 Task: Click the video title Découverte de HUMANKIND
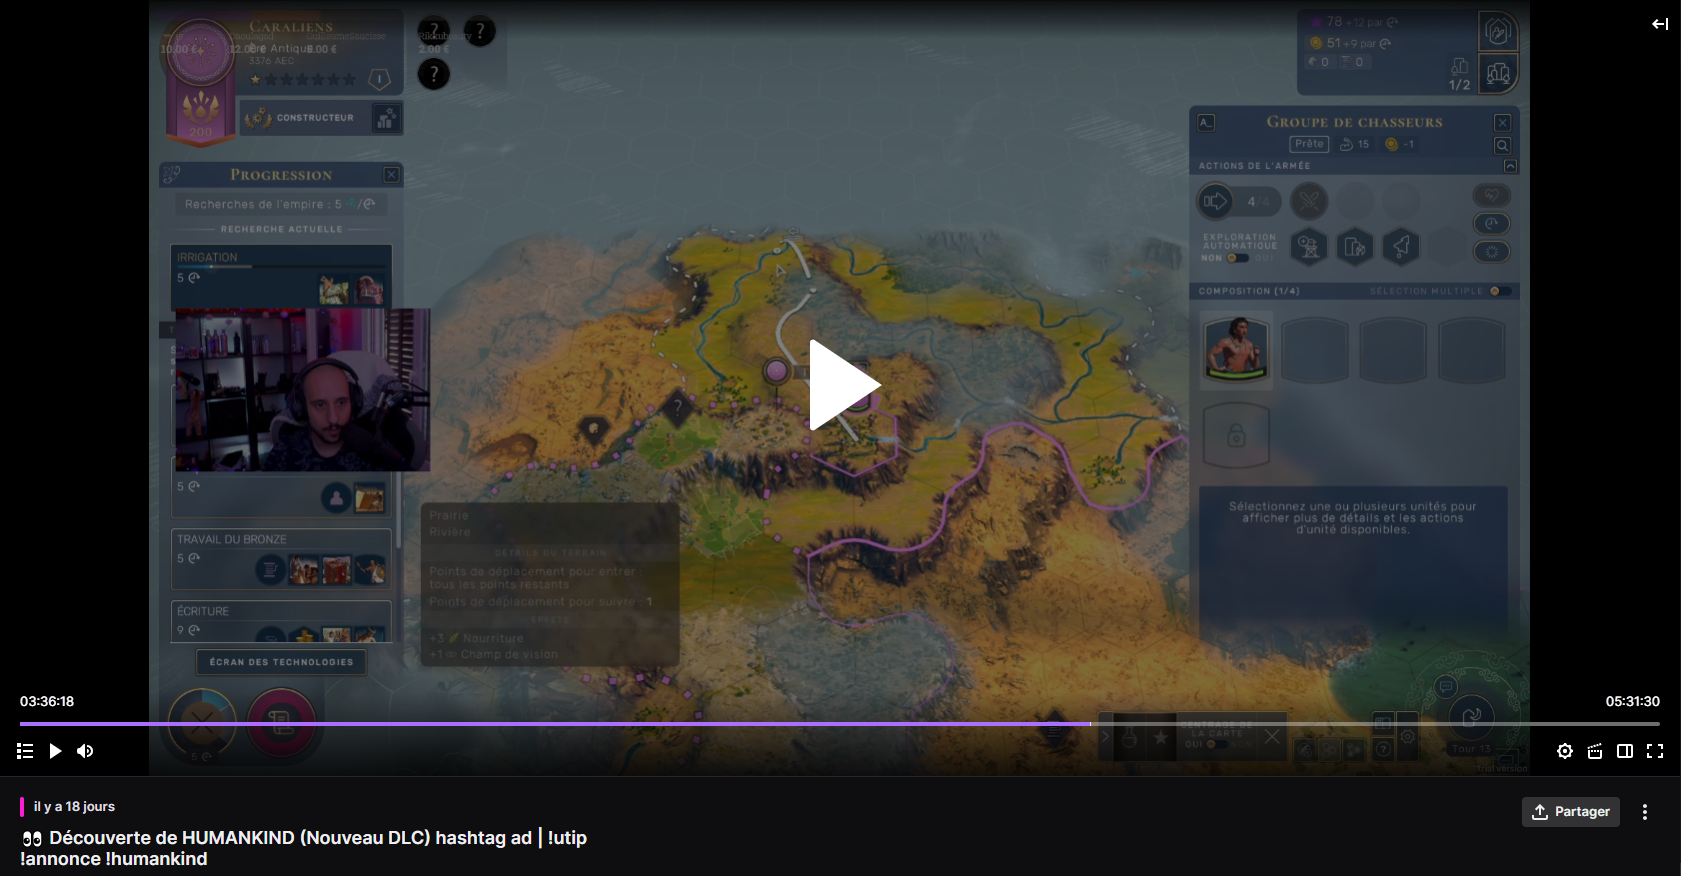point(304,848)
